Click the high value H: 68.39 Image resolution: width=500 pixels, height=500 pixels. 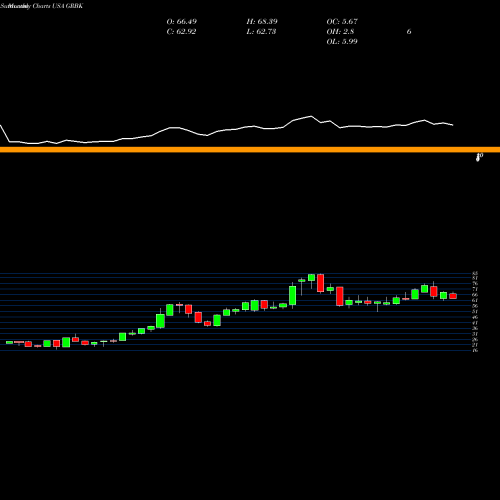tap(262, 22)
